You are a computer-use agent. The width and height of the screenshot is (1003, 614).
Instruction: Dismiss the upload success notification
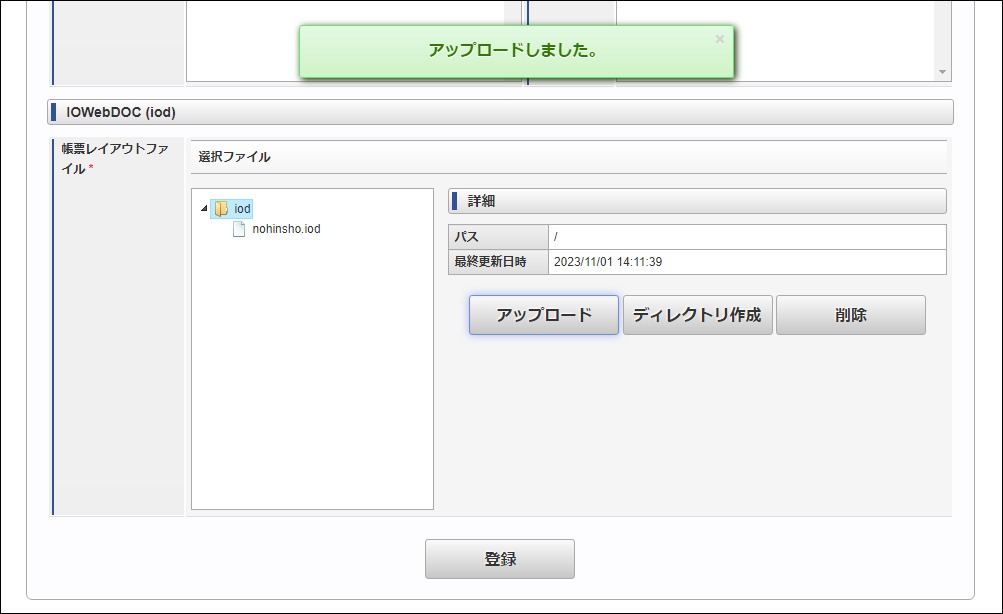(720, 39)
